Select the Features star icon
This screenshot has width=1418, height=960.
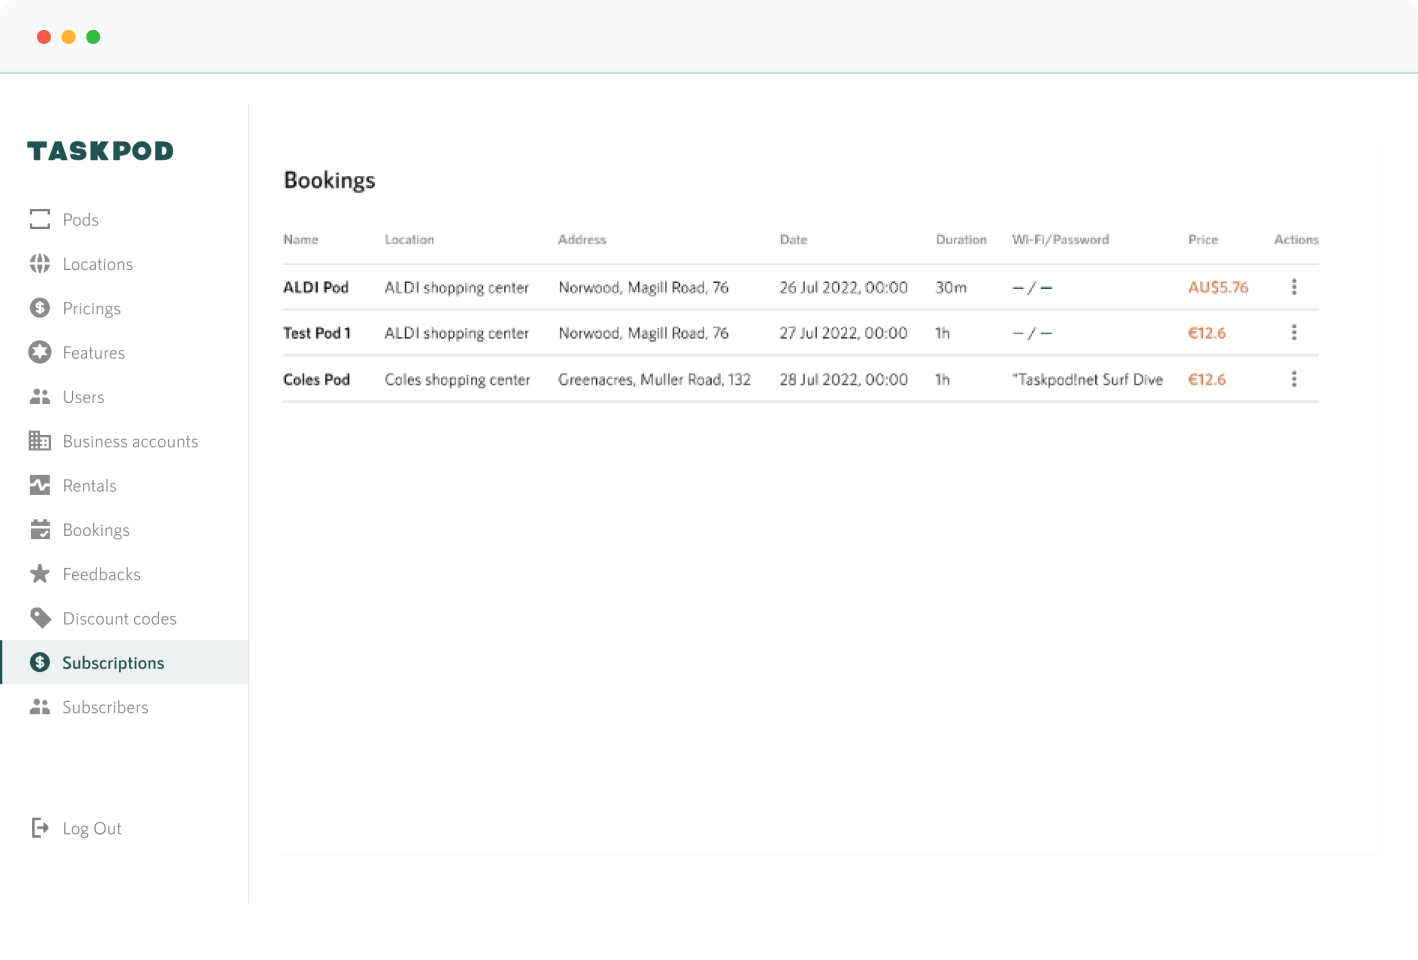(x=40, y=352)
